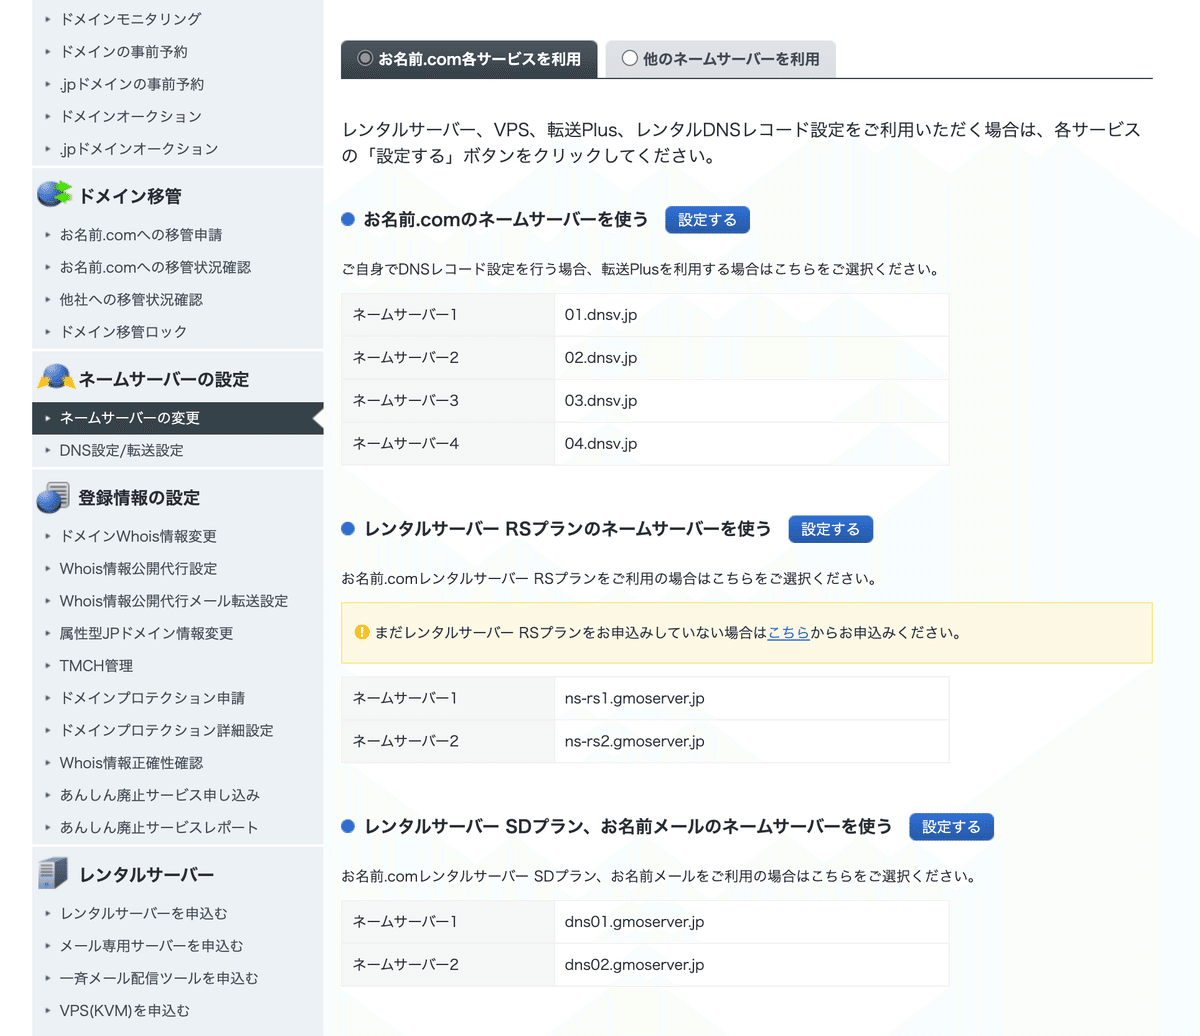
Task: Open お名前.comへの移管申請
Action: [x=141, y=235]
